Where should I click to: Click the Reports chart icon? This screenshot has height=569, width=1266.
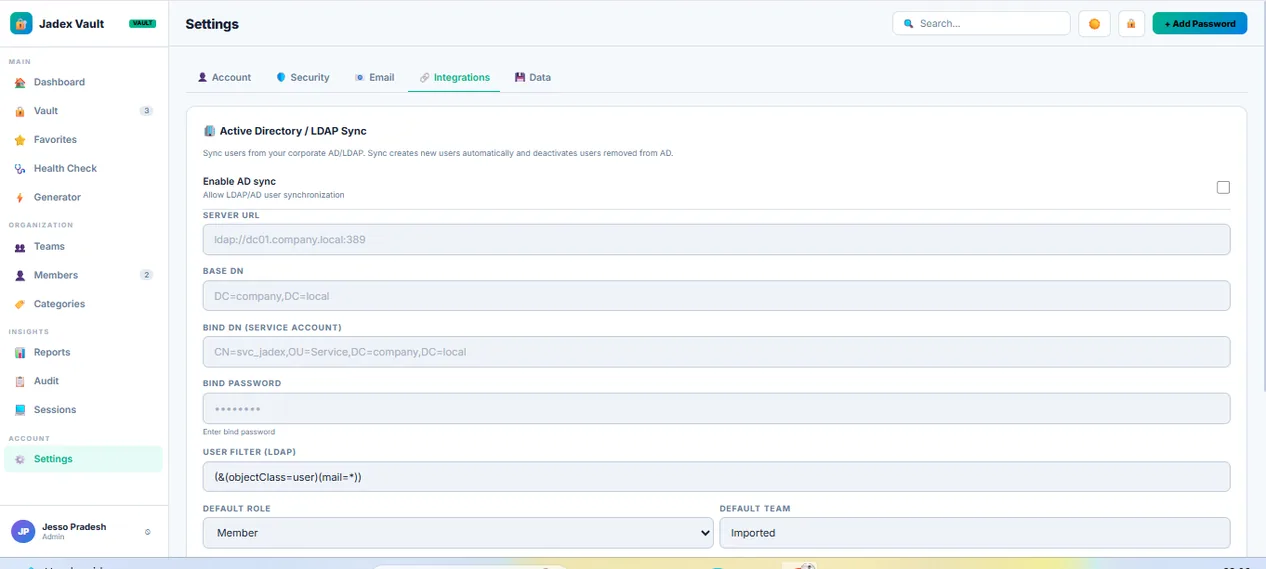click(20, 353)
